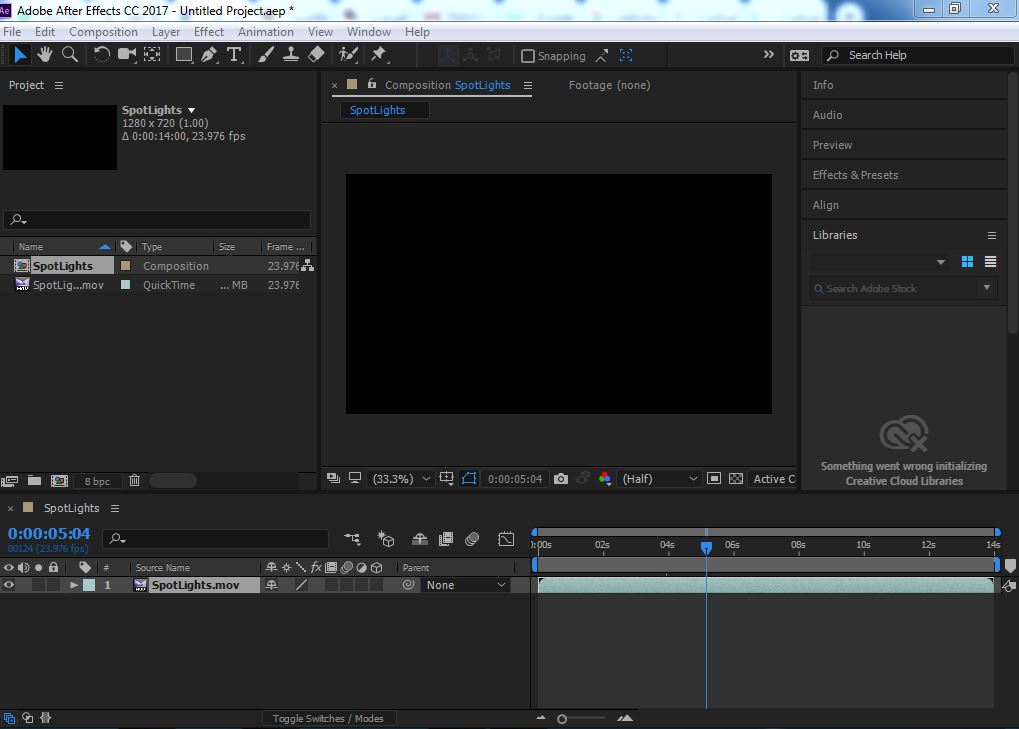Open the Composition Mini-Flowchart in timeline
The height and width of the screenshot is (729, 1019).
[x=352, y=539]
